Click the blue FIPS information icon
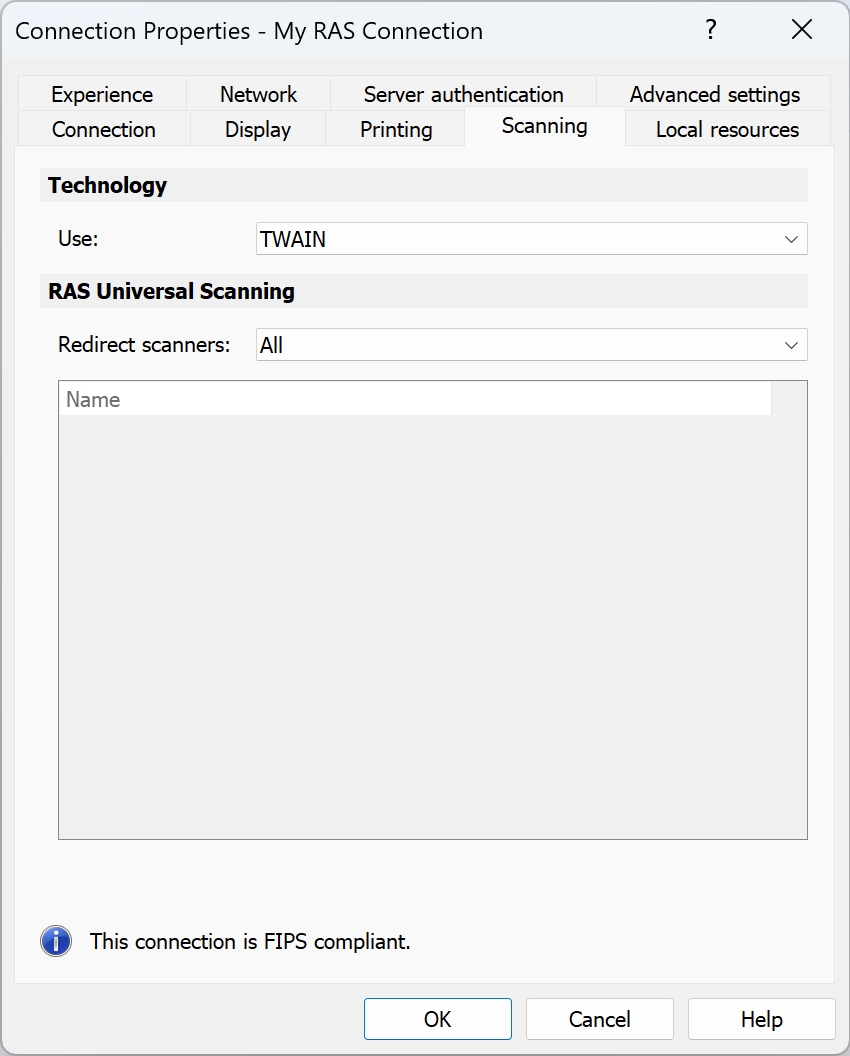850x1056 pixels. point(56,941)
